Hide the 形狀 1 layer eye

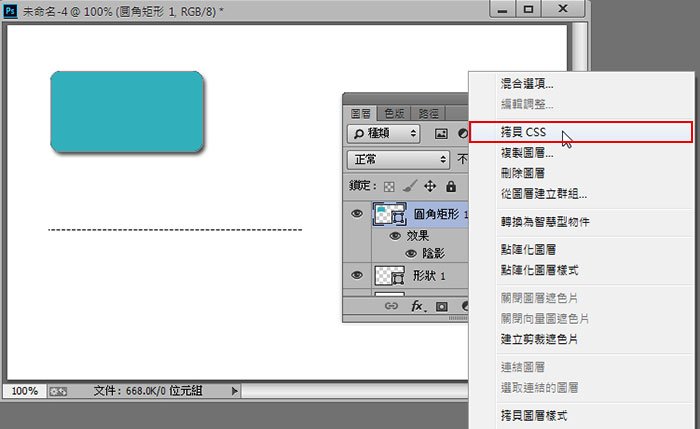coord(357,275)
